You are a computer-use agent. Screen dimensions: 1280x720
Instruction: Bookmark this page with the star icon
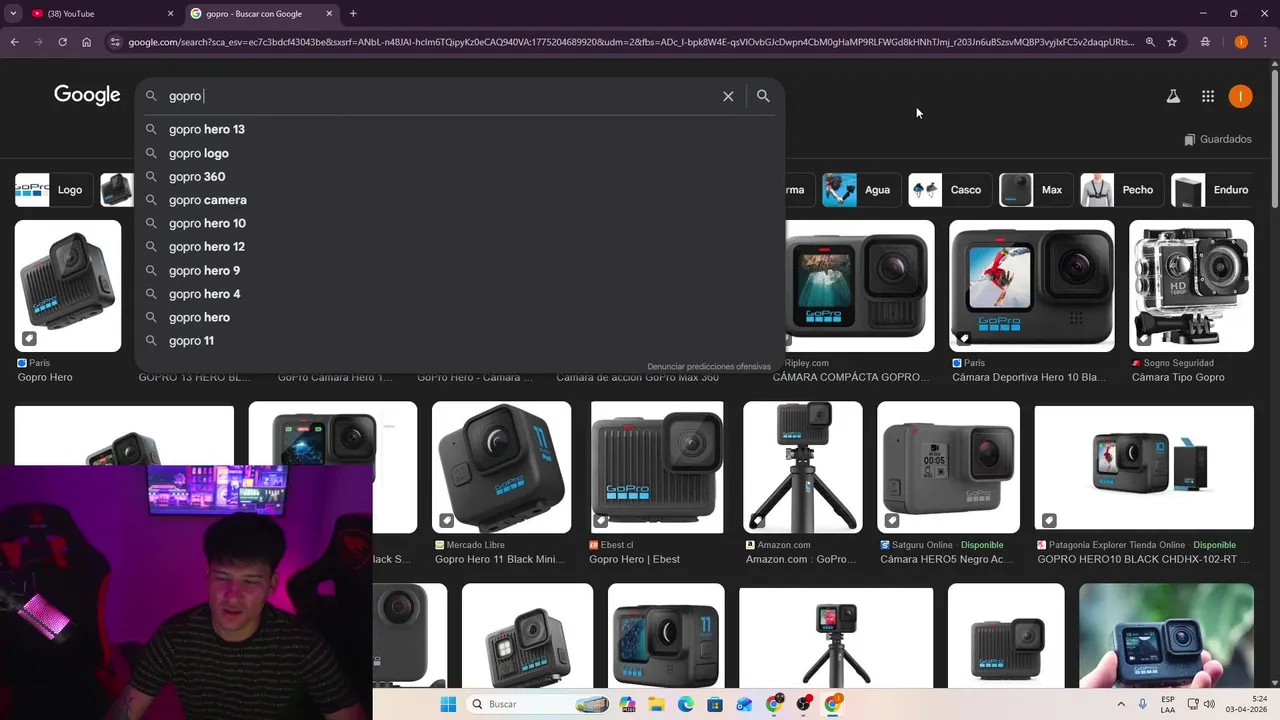click(x=1172, y=42)
